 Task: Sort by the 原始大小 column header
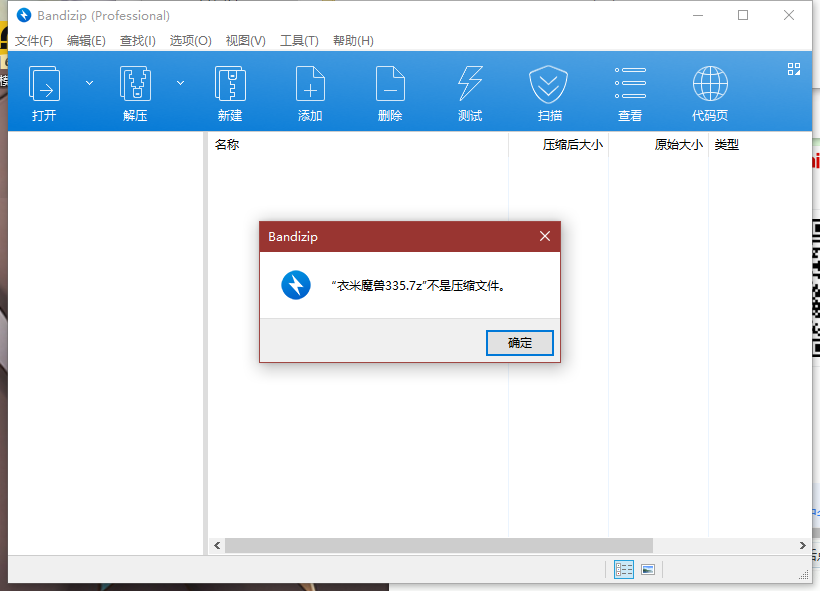coord(658,145)
